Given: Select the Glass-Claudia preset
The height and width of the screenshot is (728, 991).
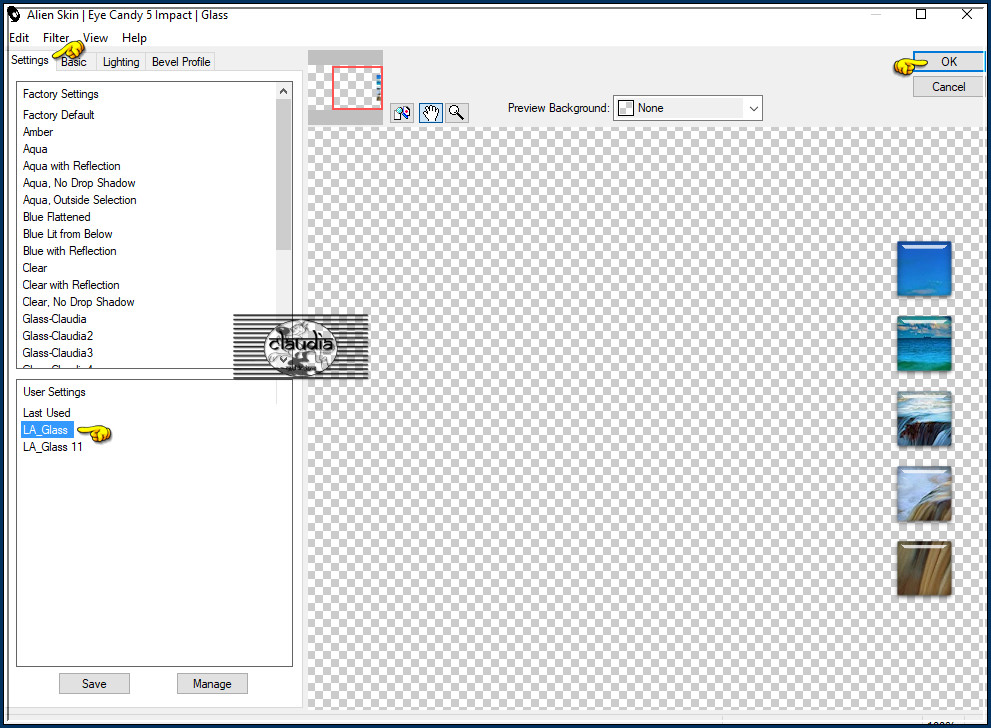Looking at the screenshot, I should tap(54, 320).
